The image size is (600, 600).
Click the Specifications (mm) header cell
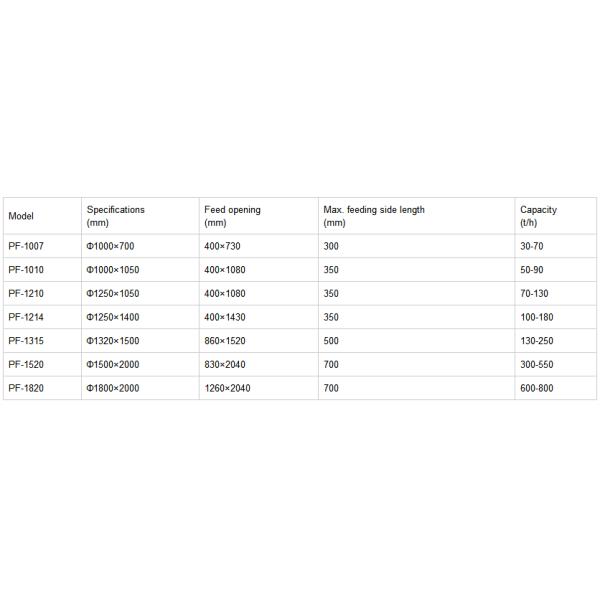pos(116,216)
